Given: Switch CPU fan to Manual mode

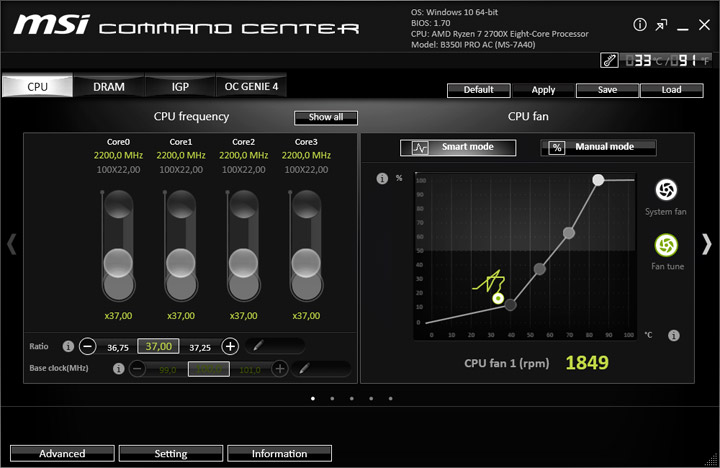Looking at the screenshot, I should (x=598, y=147).
